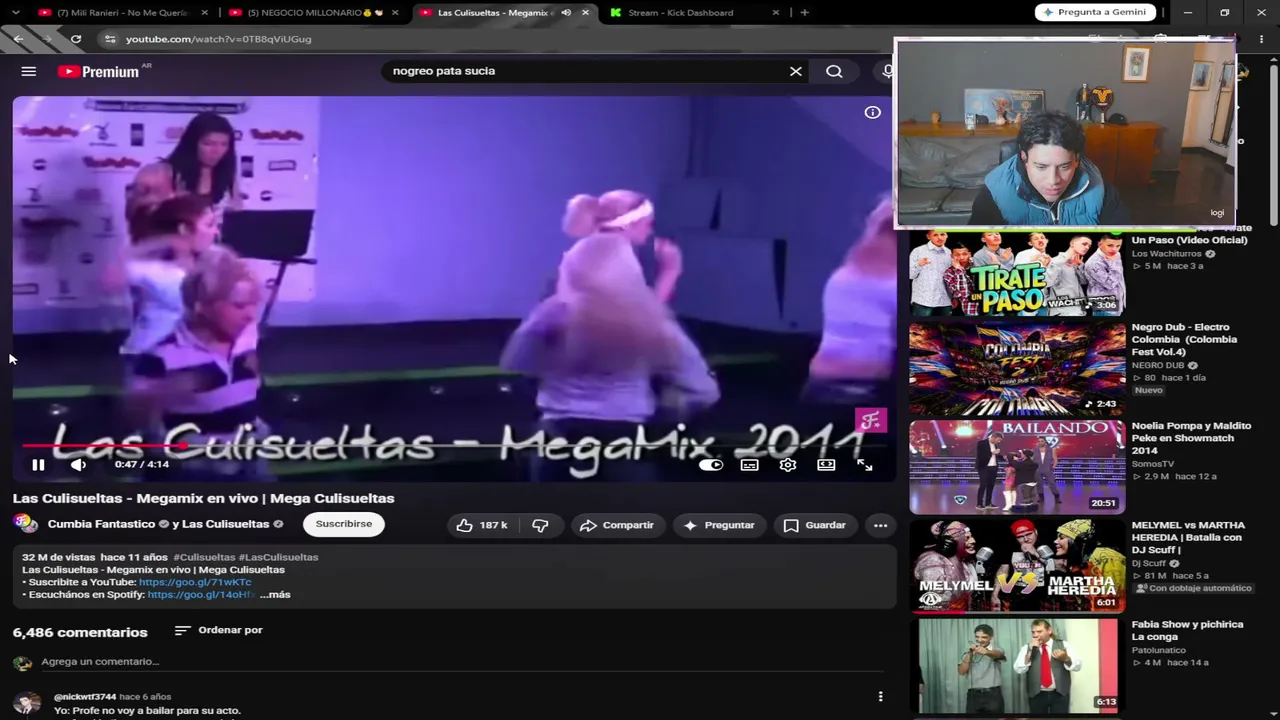Open options menu for nickwtf3744 comment
Viewport: 1280px width, 720px height.
click(x=880, y=696)
